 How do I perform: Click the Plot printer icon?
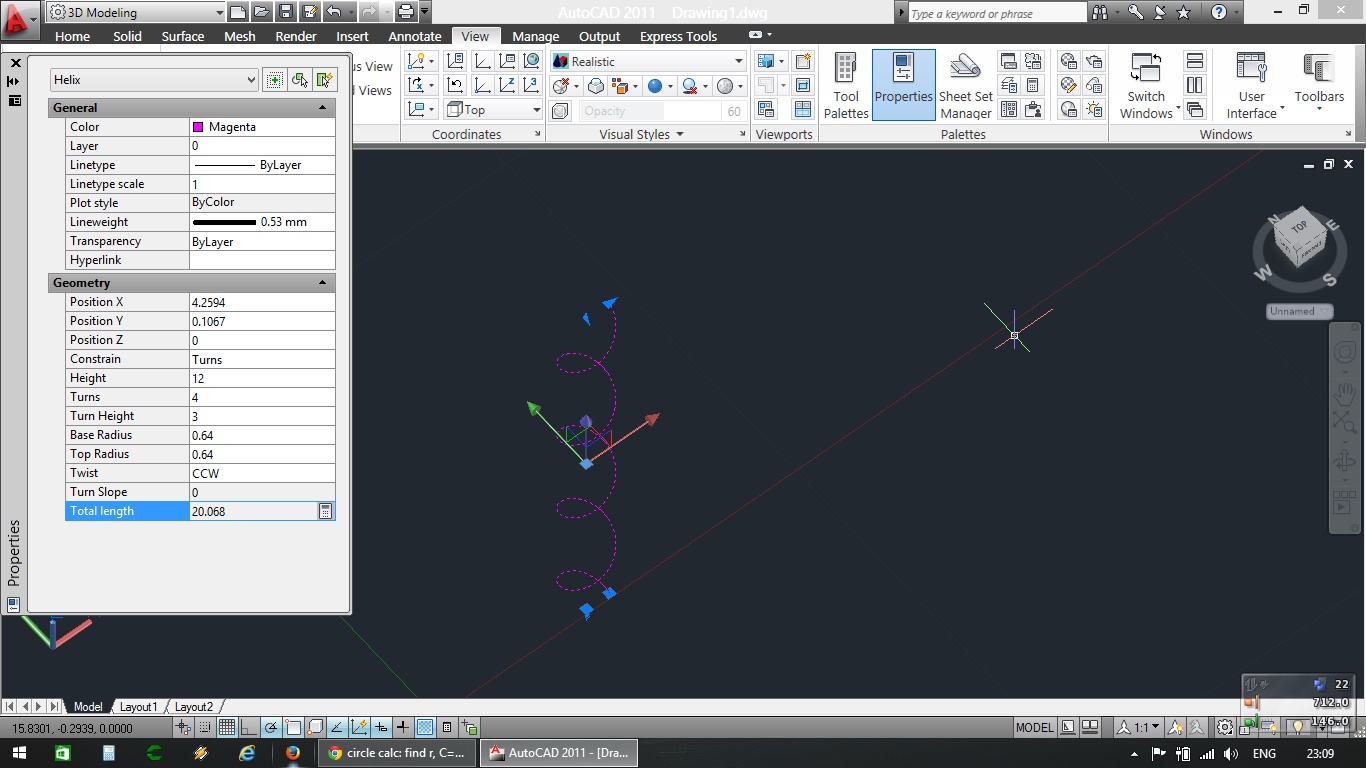[x=405, y=12]
